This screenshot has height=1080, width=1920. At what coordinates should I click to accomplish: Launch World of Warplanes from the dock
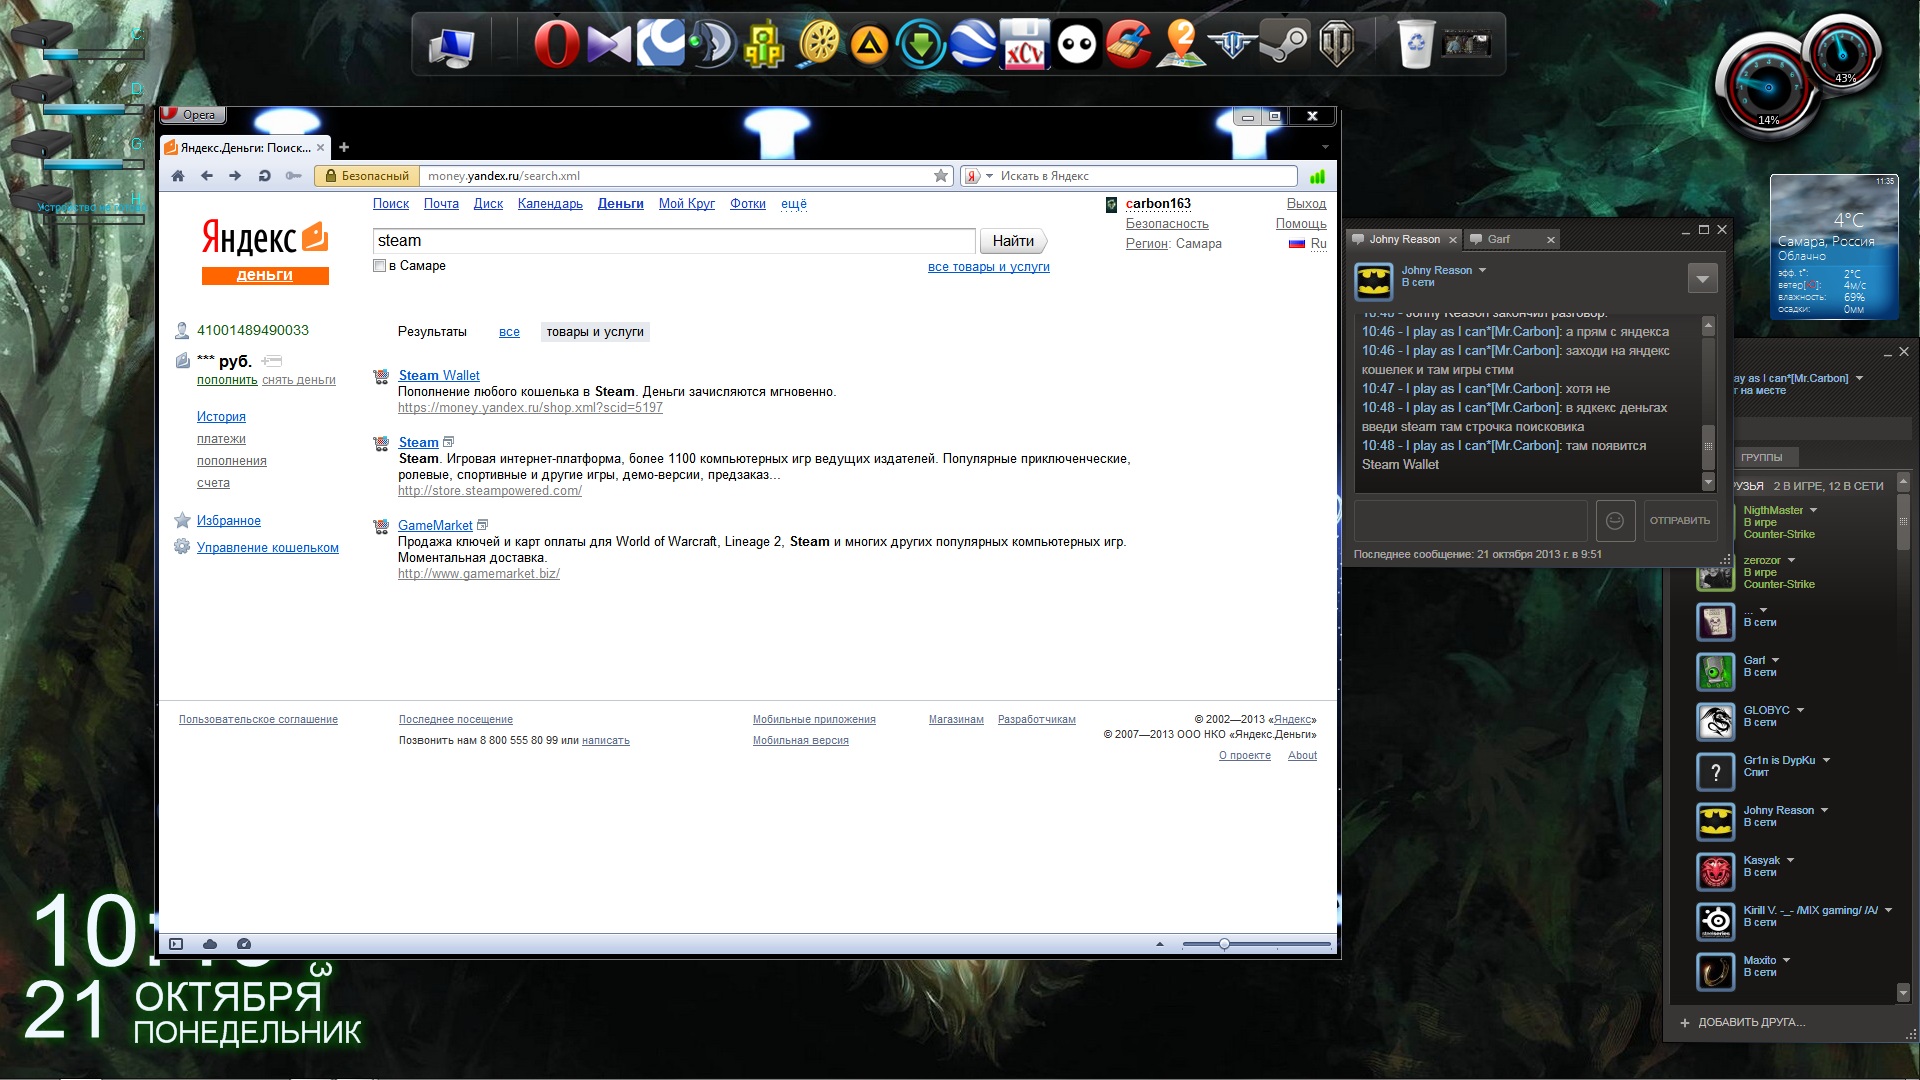1232,45
